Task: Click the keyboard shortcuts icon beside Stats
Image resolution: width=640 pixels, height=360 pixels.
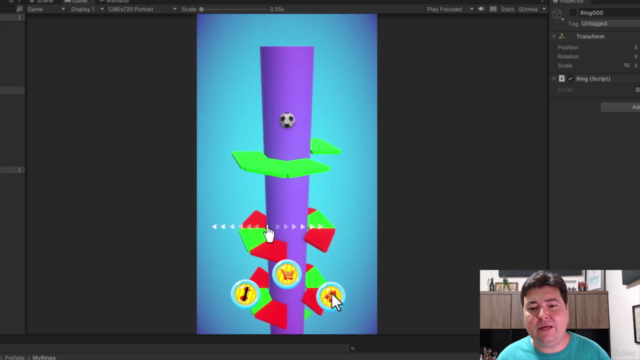Action: click(493, 9)
